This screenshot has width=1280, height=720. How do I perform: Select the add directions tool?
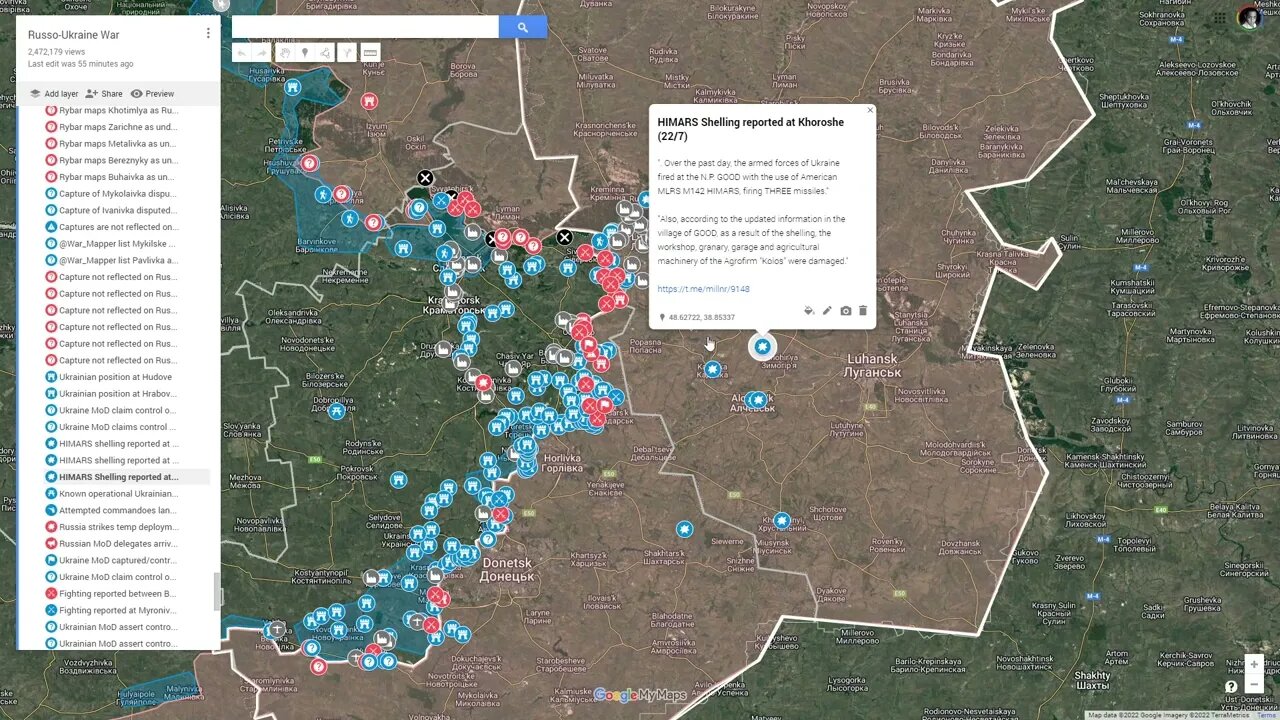coord(348,53)
